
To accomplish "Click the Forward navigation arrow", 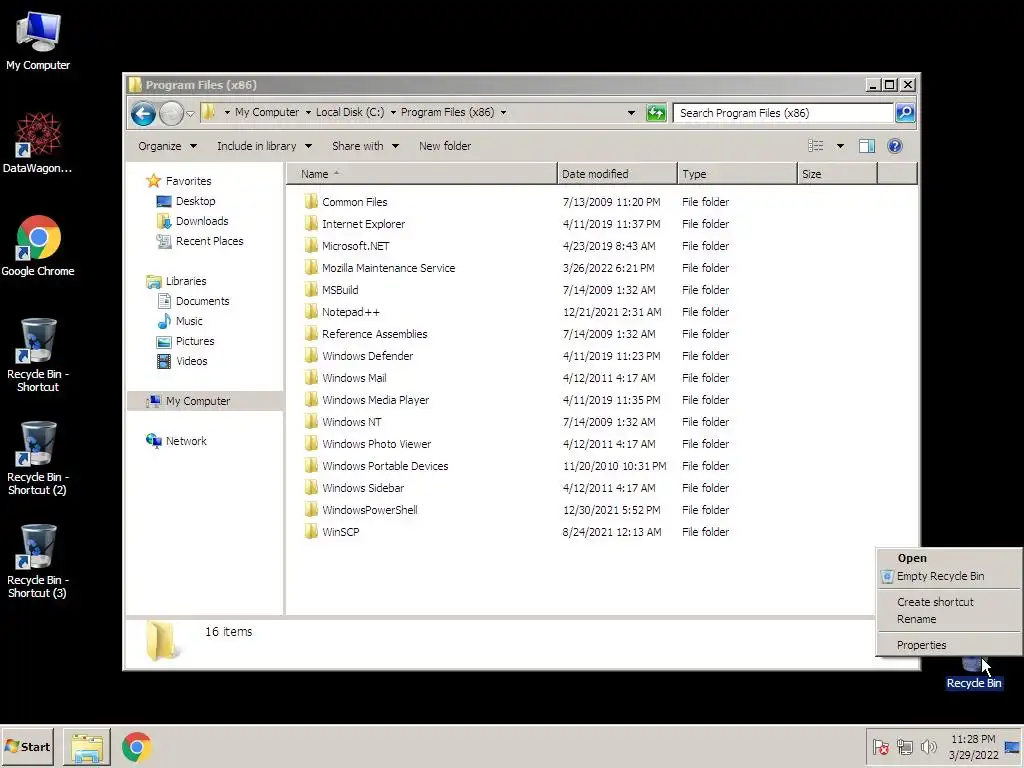I will pyautogui.click(x=171, y=113).
